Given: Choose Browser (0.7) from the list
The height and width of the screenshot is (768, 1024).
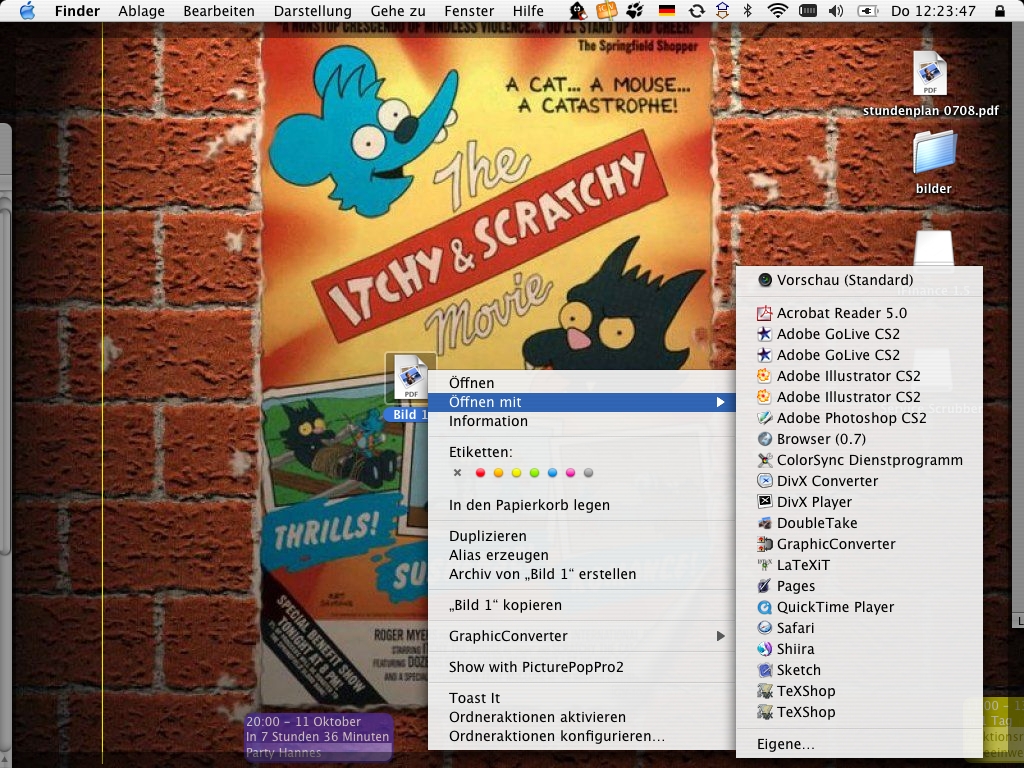Looking at the screenshot, I should click(x=859, y=439).
